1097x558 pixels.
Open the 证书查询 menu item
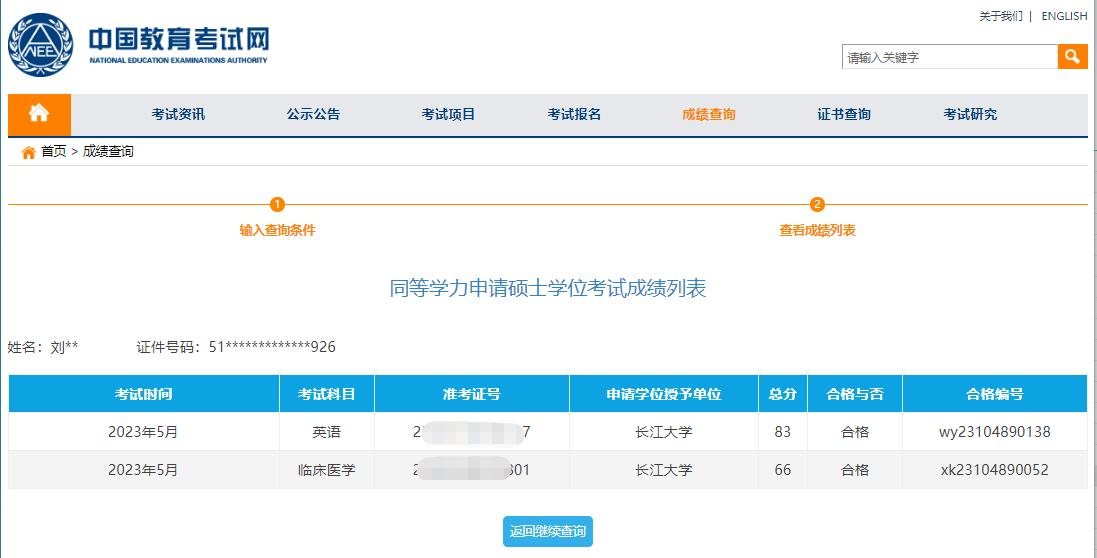pos(843,114)
